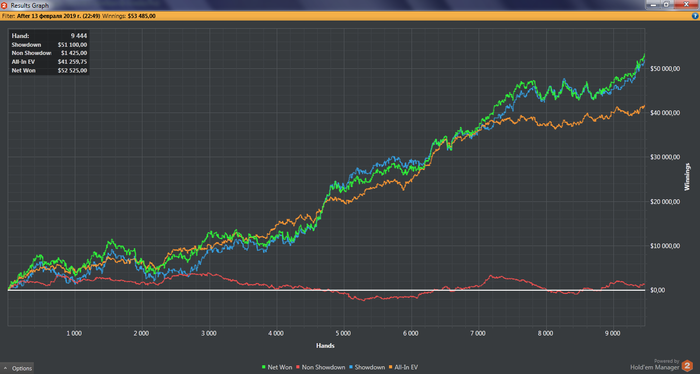
Task: Click the Results Graph window icon
Action: 4,5
